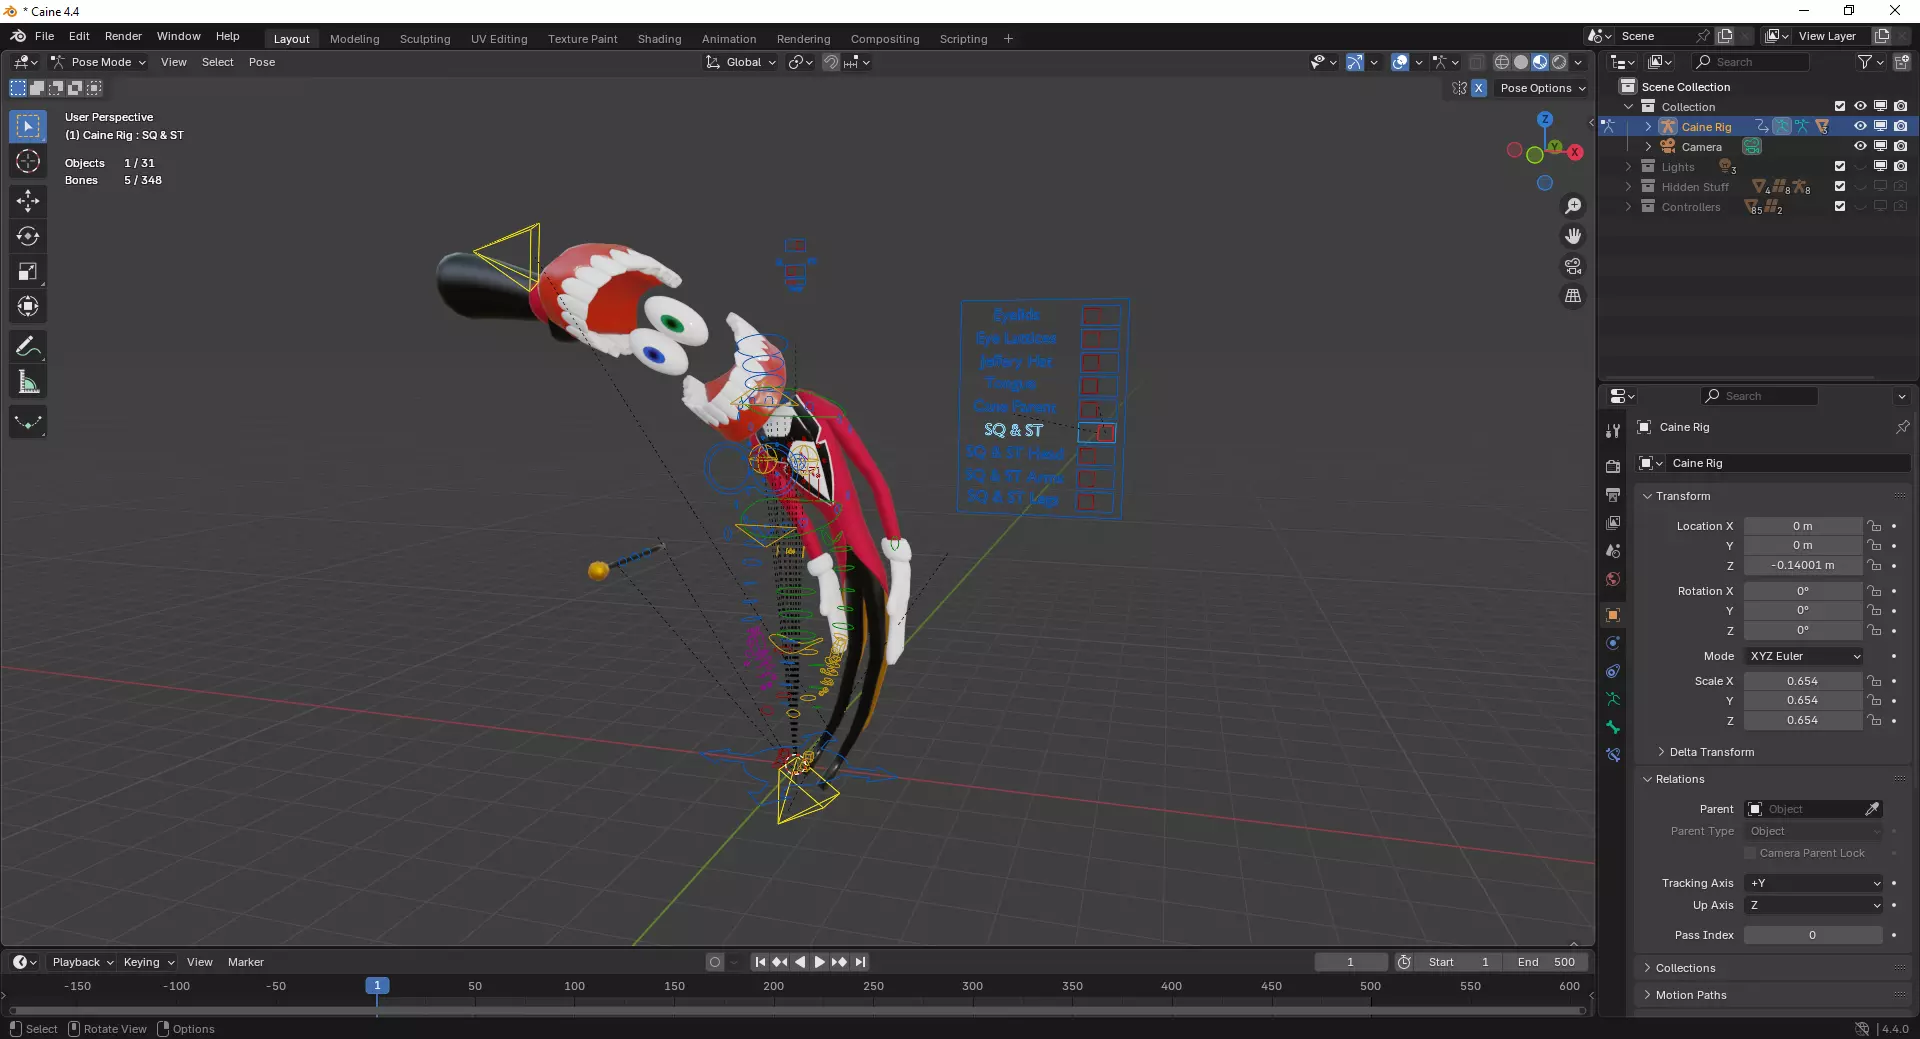Viewport: 1920px width, 1039px height.
Task: Toggle Camera viewport visibility eye
Action: coord(1860,146)
